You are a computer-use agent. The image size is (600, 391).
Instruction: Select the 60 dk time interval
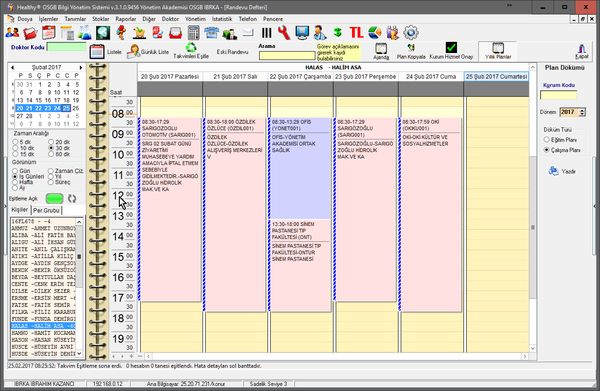51,154
